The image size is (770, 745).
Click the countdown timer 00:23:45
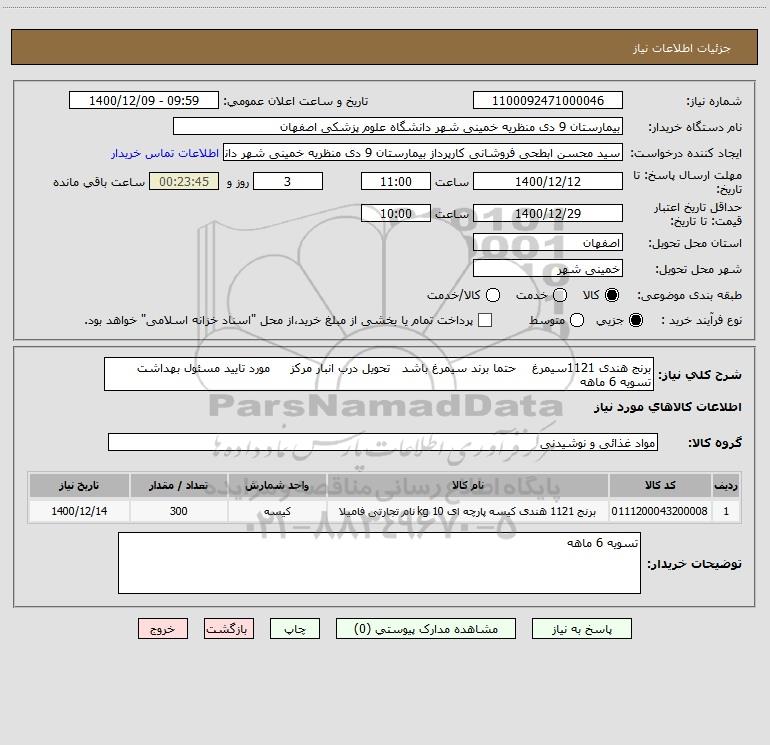pyautogui.click(x=184, y=181)
